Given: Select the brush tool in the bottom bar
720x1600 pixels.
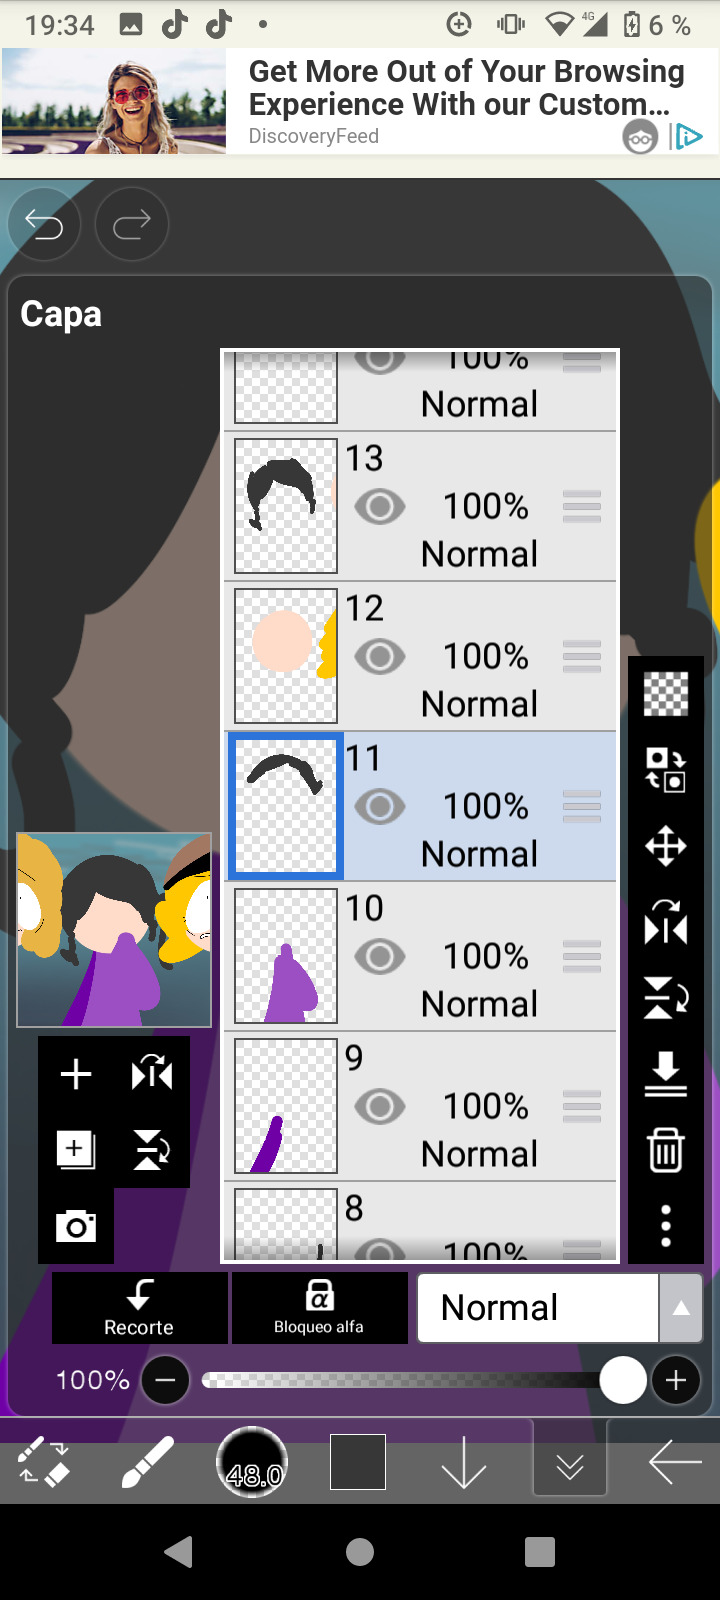Looking at the screenshot, I should [148, 1463].
